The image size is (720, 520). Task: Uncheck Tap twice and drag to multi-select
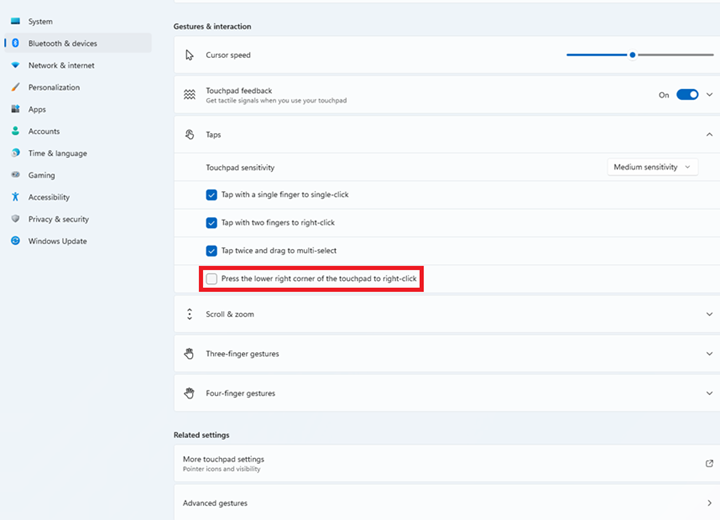212,251
